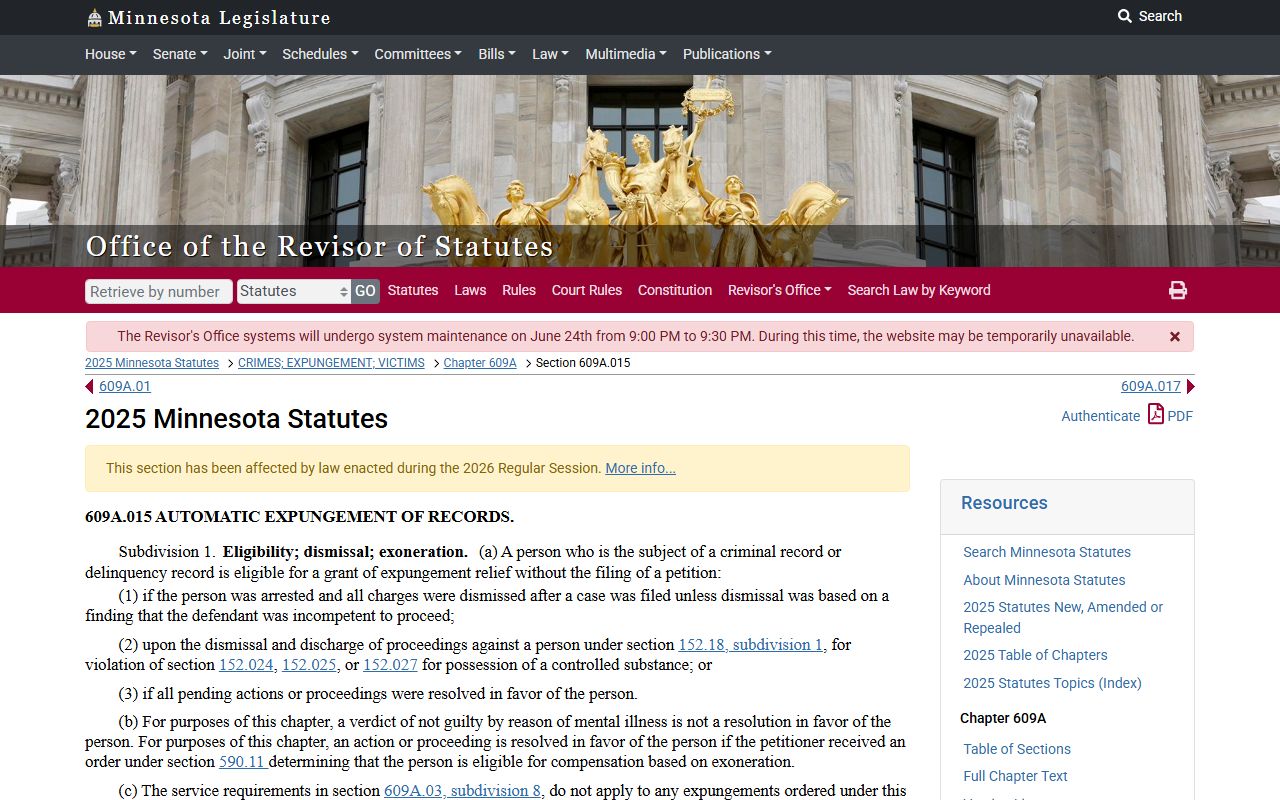This screenshot has width=1280, height=800.
Task: Click the PDF document icon
Action: coord(1156,414)
